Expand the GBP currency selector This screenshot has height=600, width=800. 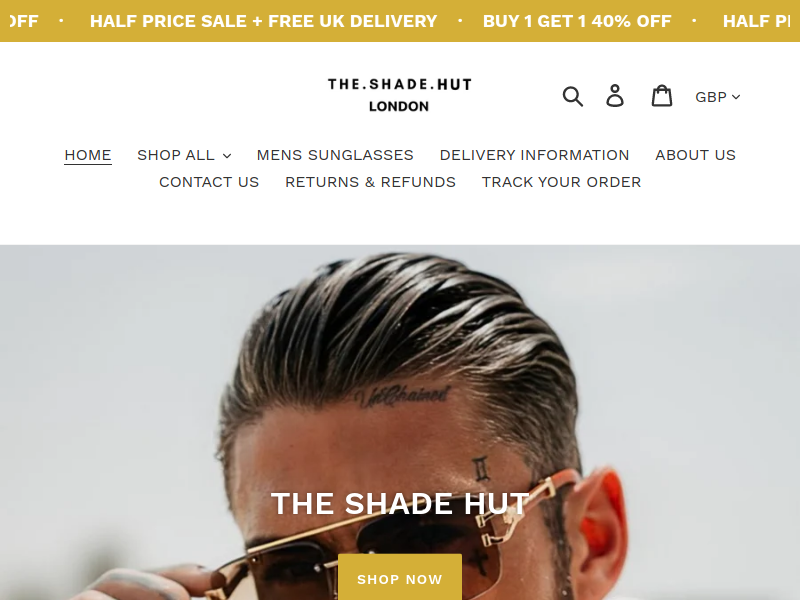pyautogui.click(x=717, y=97)
